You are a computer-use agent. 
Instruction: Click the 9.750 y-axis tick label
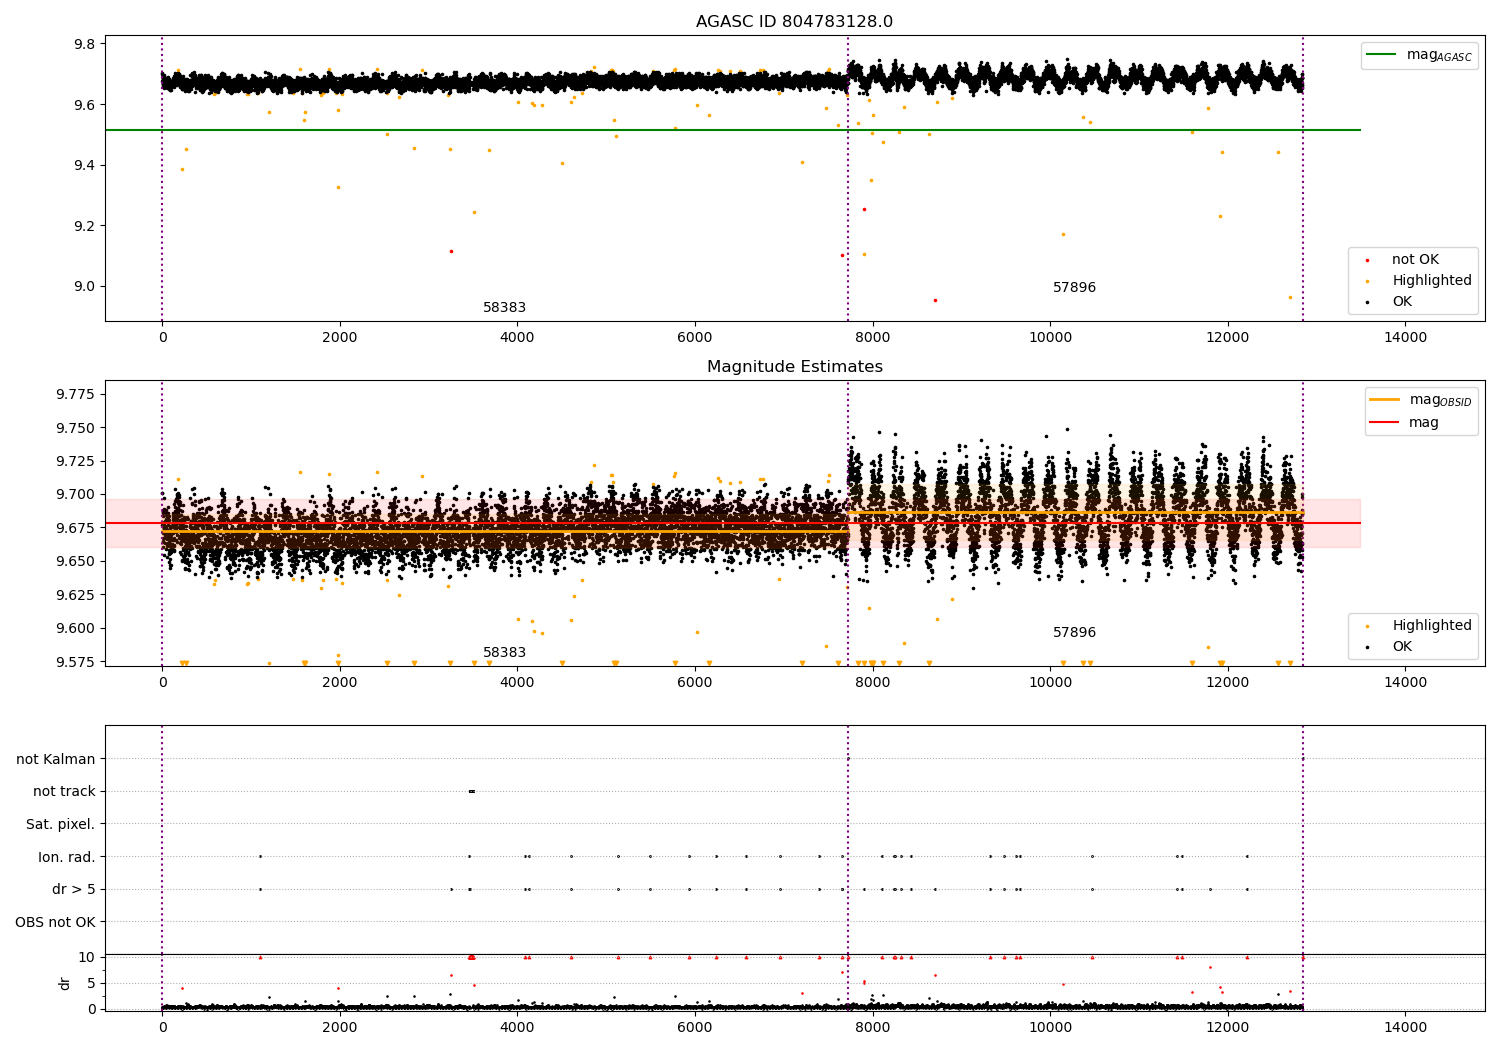76,428
